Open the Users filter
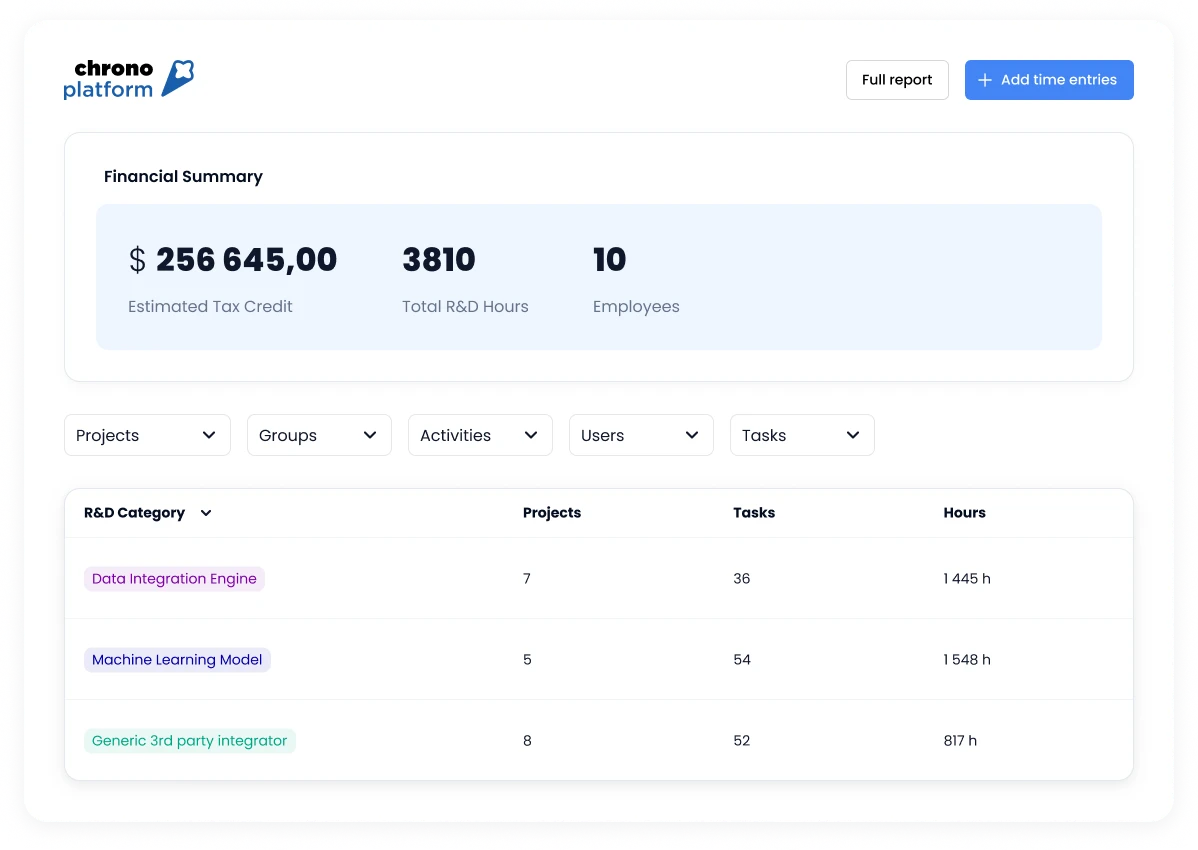 point(641,435)
